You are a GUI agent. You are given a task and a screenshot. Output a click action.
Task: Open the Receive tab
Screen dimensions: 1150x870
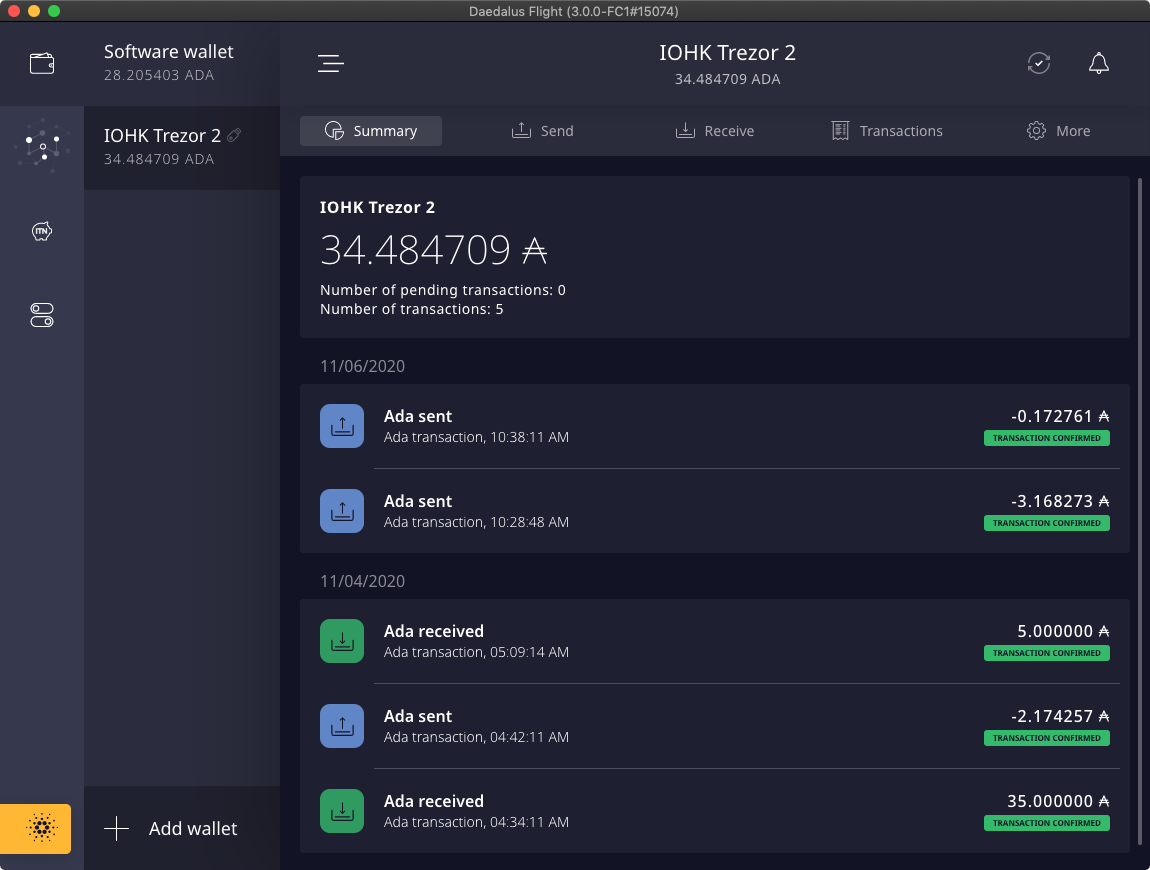pyautogui.click(x=715, y=131)
